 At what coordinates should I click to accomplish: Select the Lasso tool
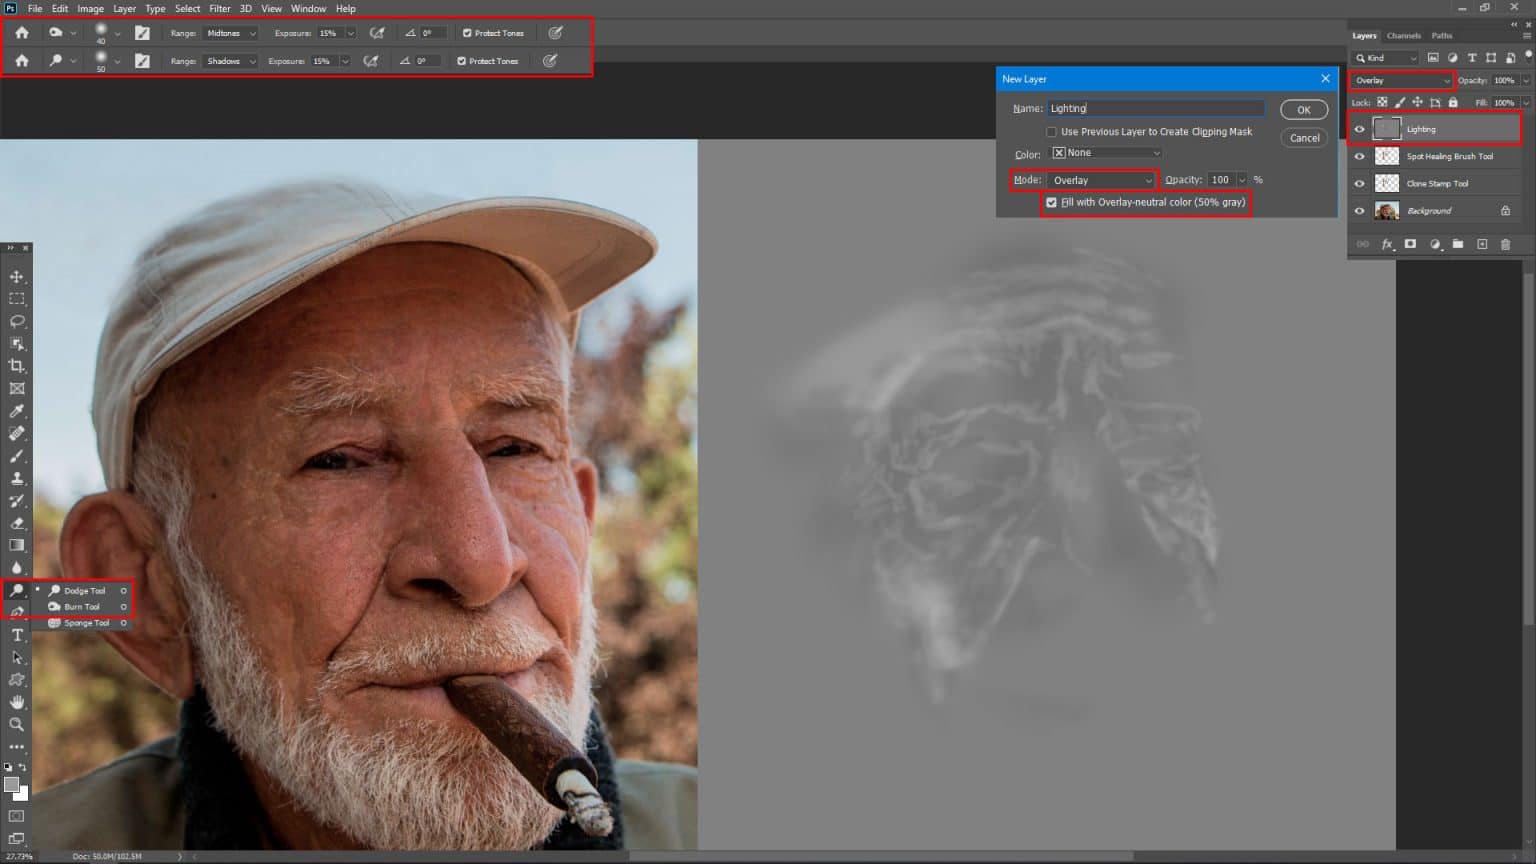point(16,321)
